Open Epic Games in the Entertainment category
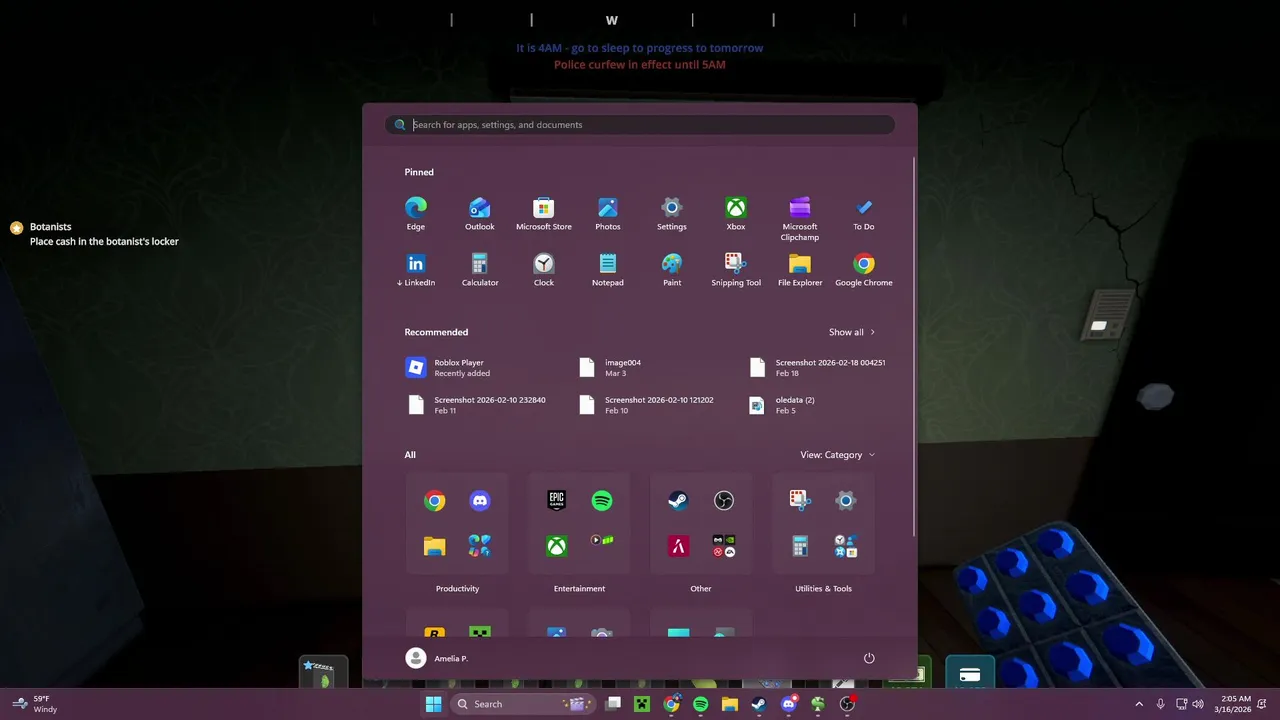1280x720 pixels. [556, 501]
